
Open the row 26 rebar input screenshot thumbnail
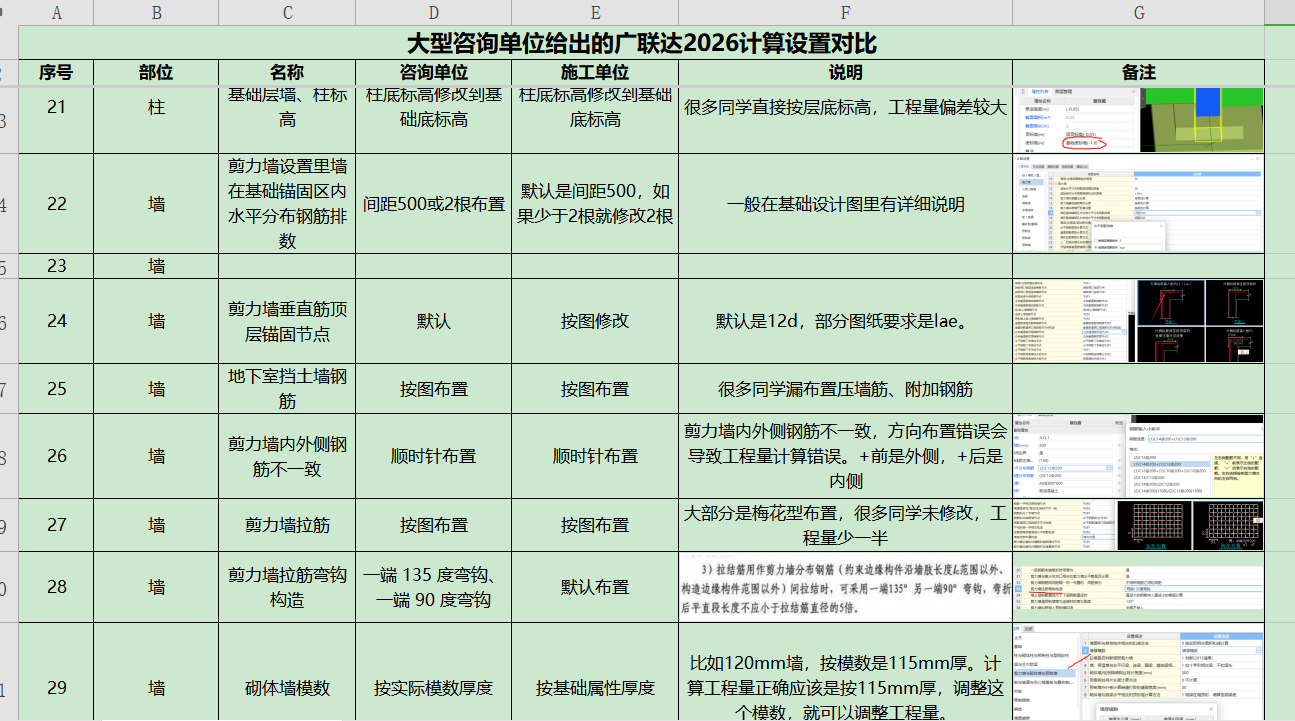(1139, 456)
